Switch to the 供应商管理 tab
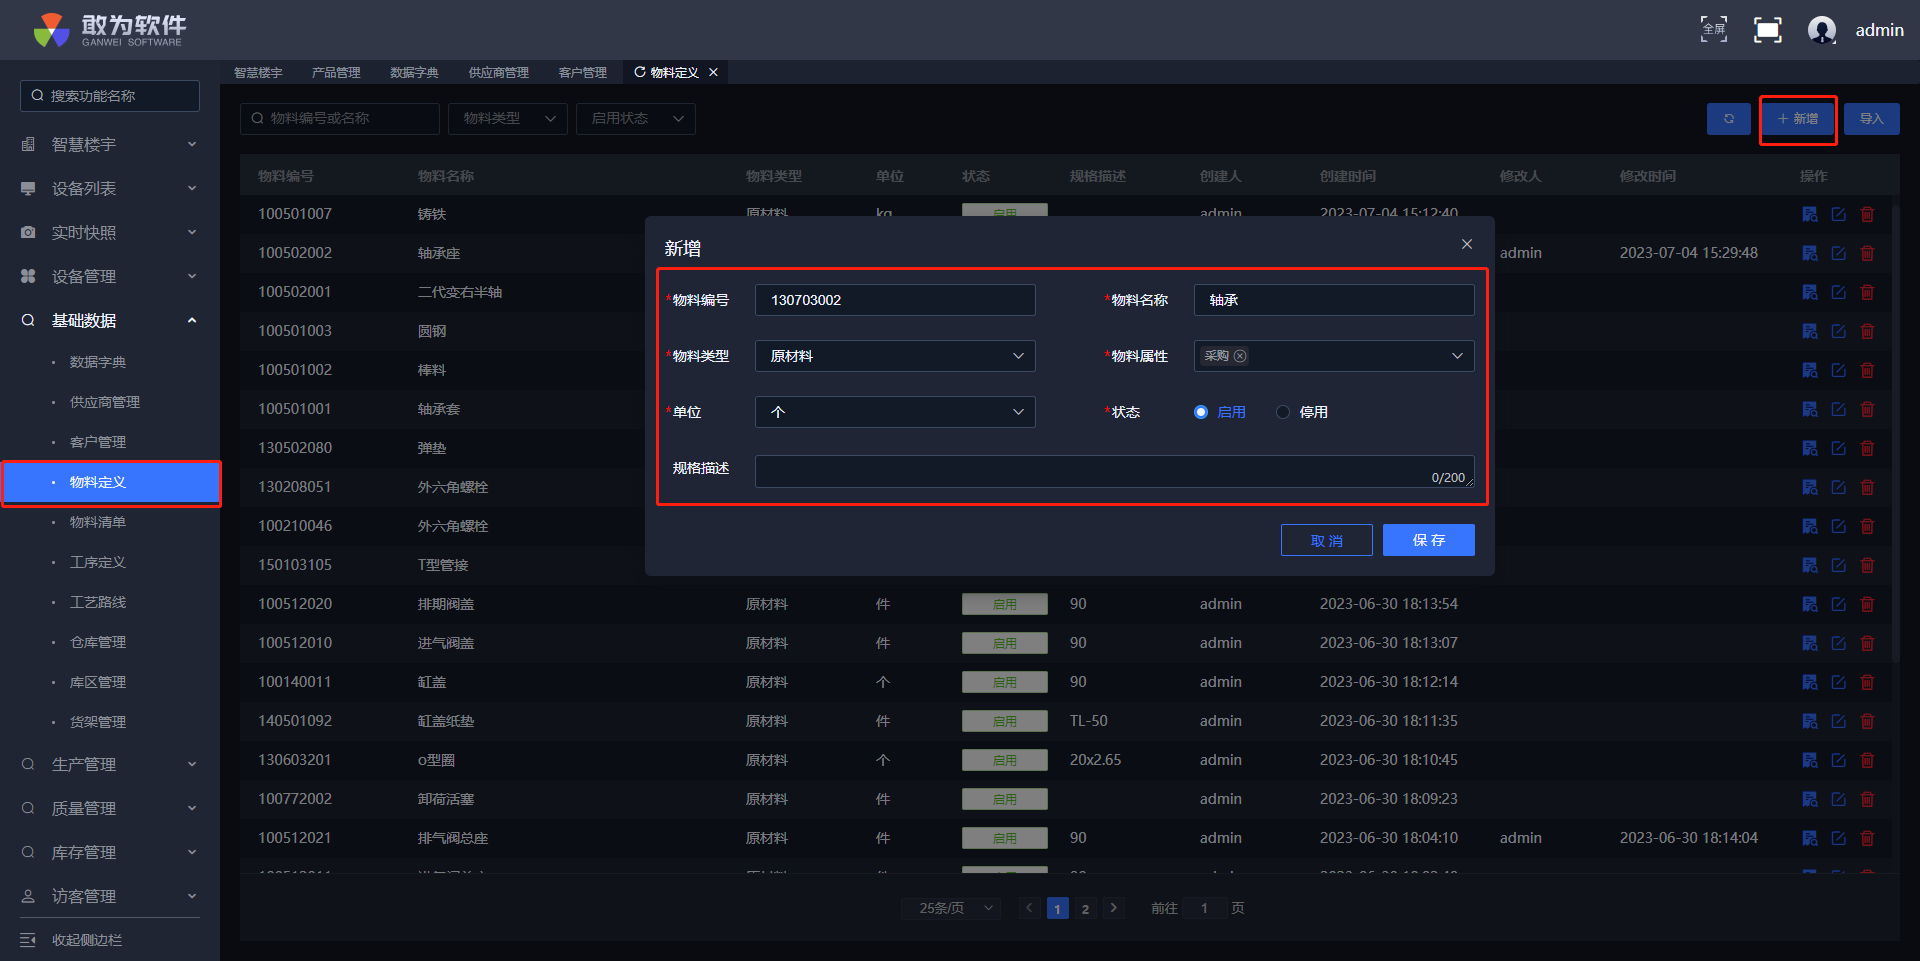The height and width of the screenshot is (961, 1920). click(498, 72)
